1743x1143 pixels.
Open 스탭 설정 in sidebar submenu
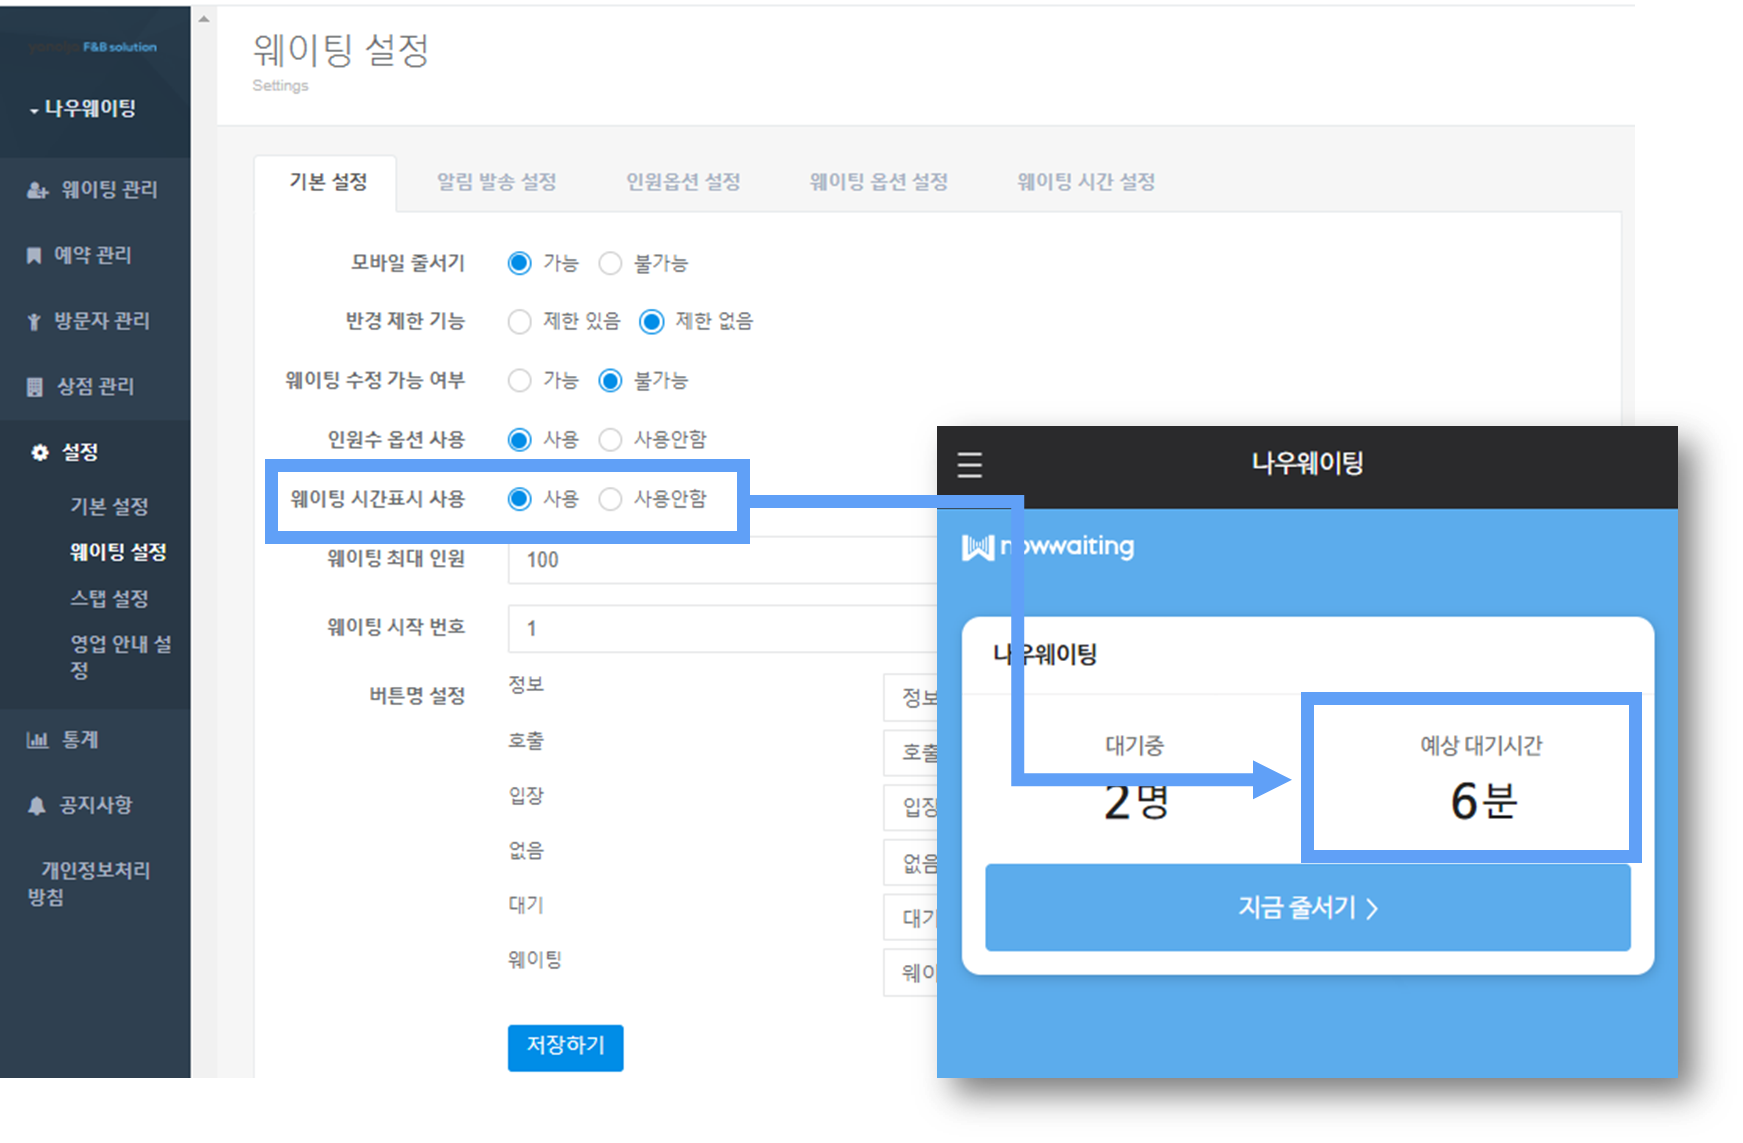tap(109, 598)
